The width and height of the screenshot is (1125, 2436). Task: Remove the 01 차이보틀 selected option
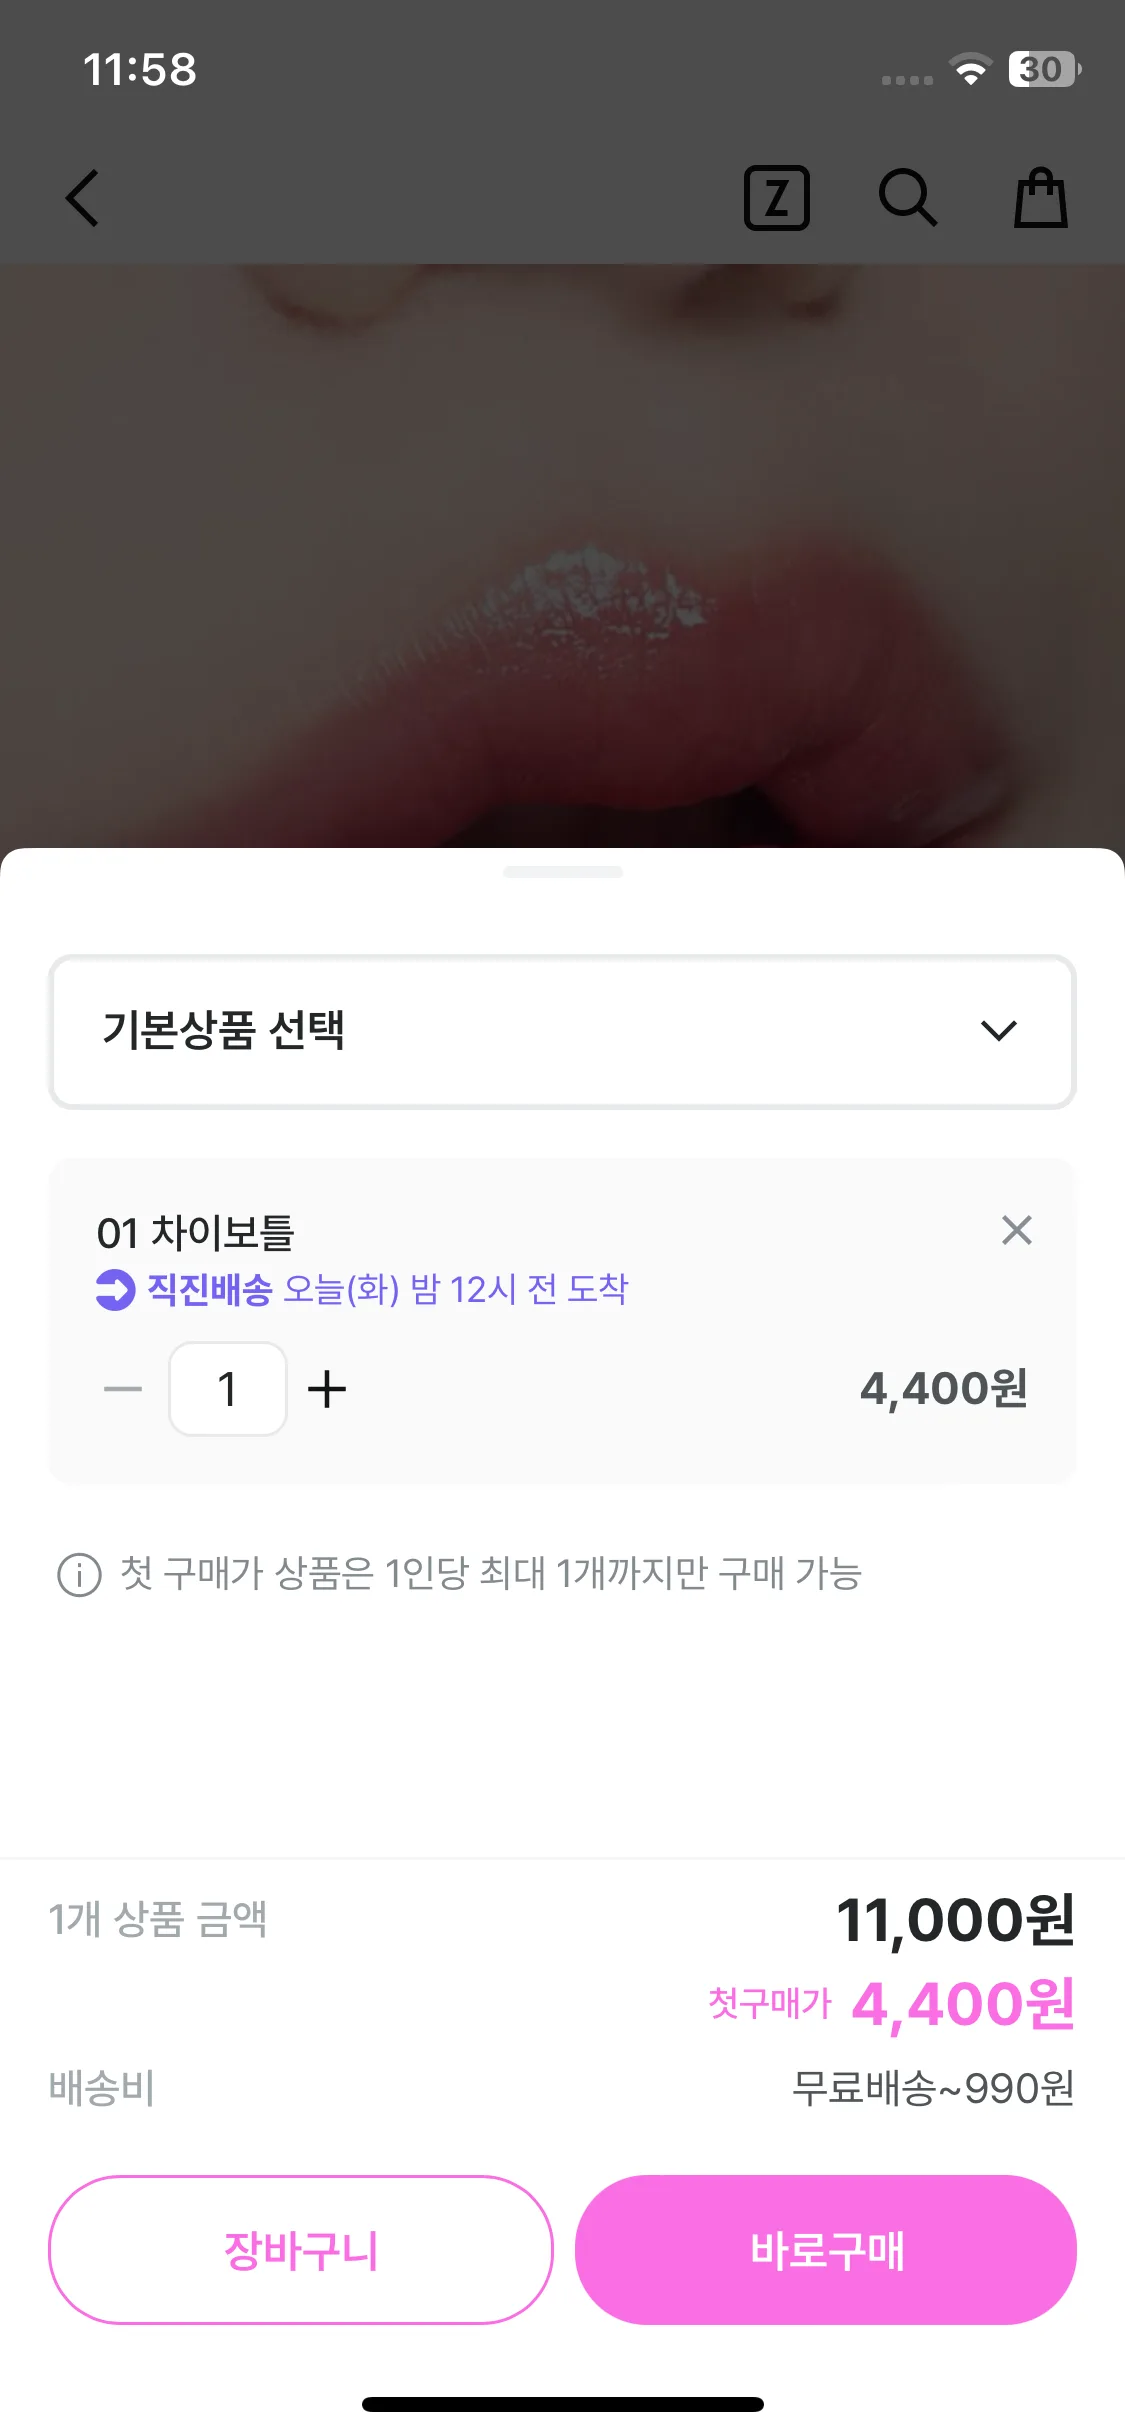click(1016, 1230)
